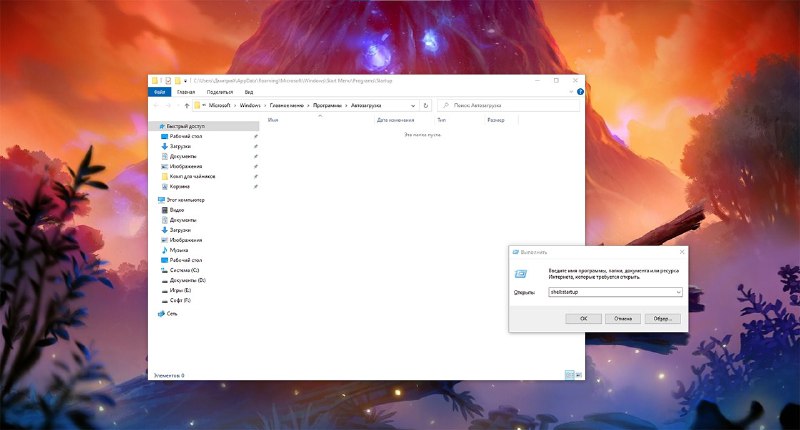Click the folder icon in the address bar
The height and width of the screenshot is (430, 800).
pyautogui.click(x=197, y=106)
